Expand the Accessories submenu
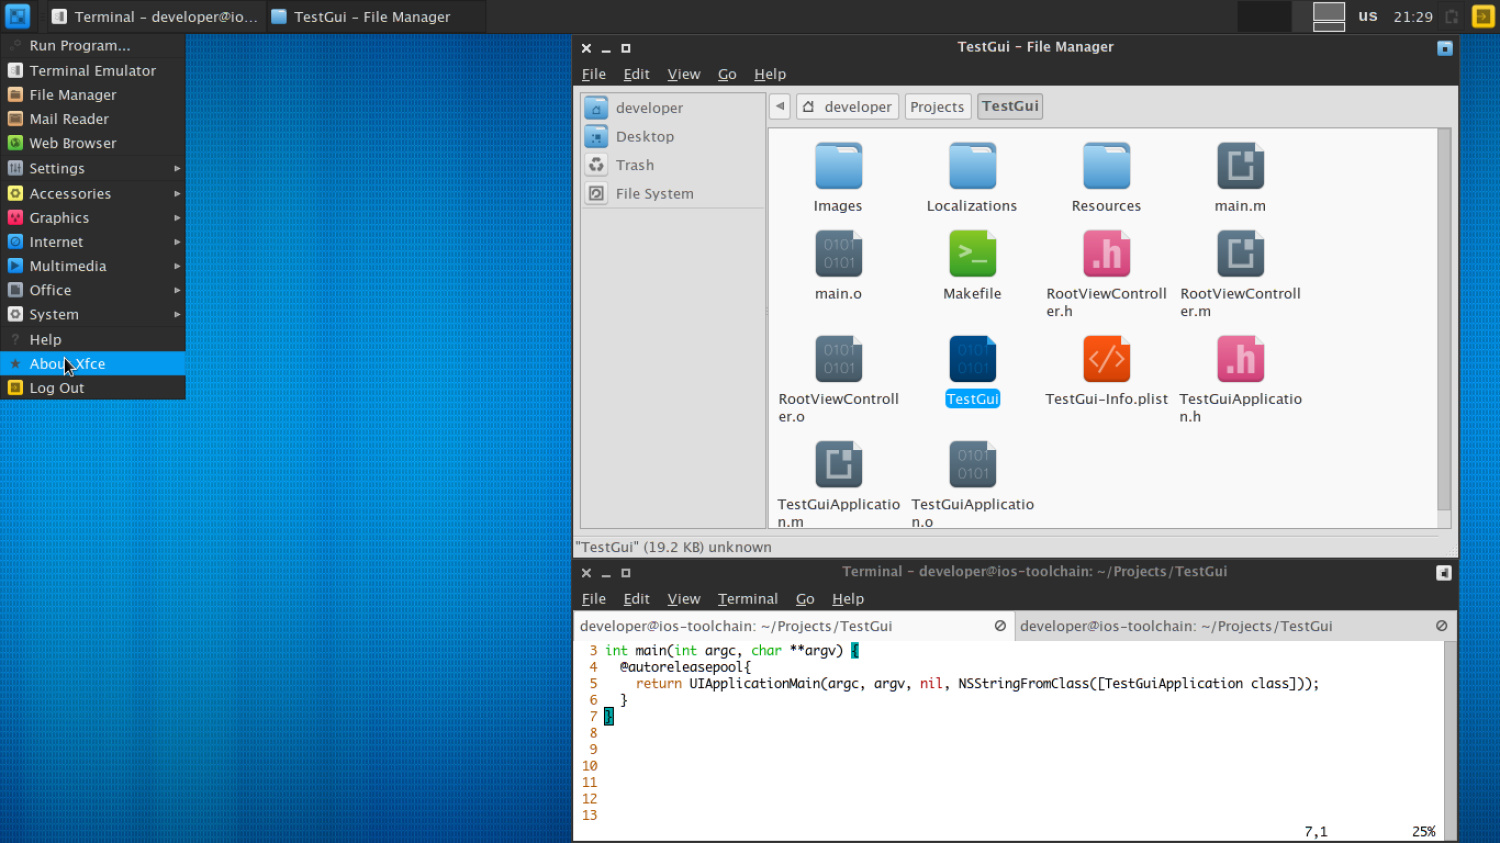The width and height of the screenshot is (1500, 843). click(x=93, y=194)
